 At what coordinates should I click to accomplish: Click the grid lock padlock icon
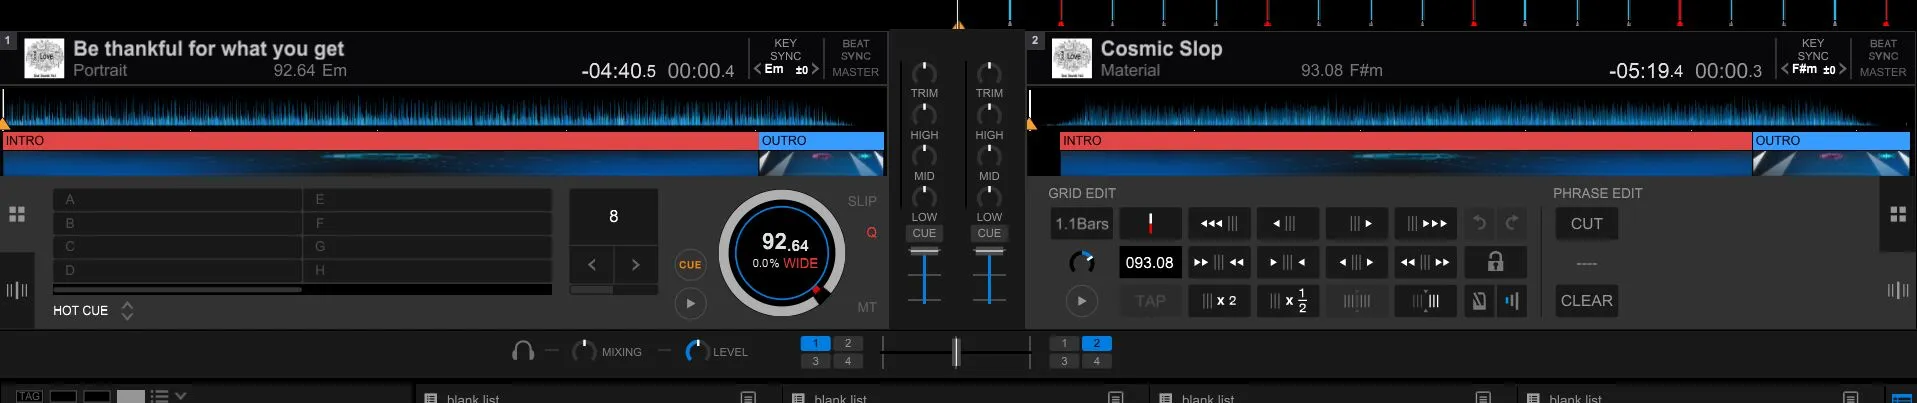1495,262
